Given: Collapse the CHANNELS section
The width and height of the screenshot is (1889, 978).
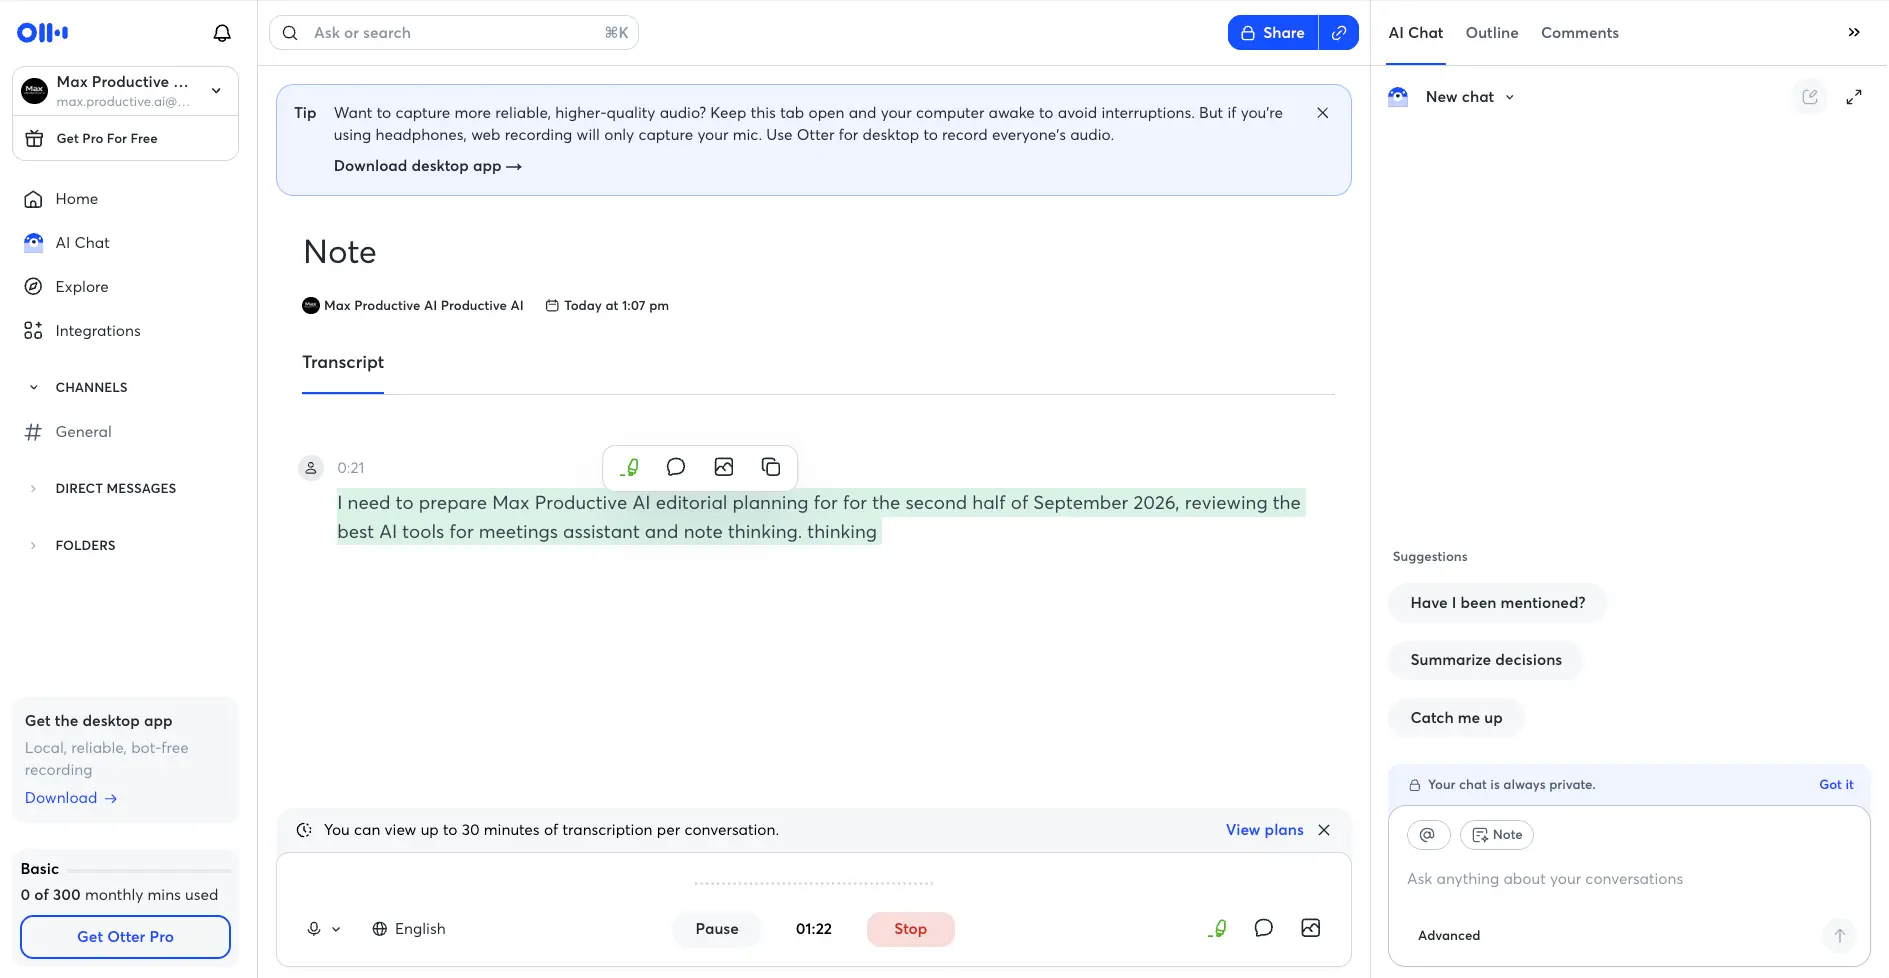Looking at the screenshot, I should click(x=34, y=388).
